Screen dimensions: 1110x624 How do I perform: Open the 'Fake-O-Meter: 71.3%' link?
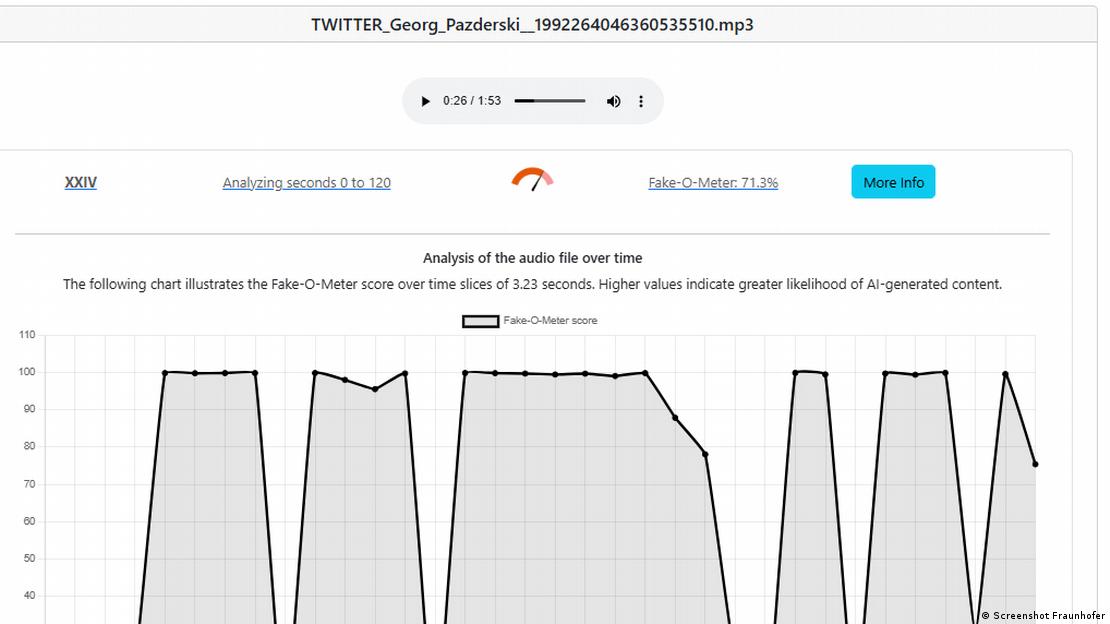(713, 182)
